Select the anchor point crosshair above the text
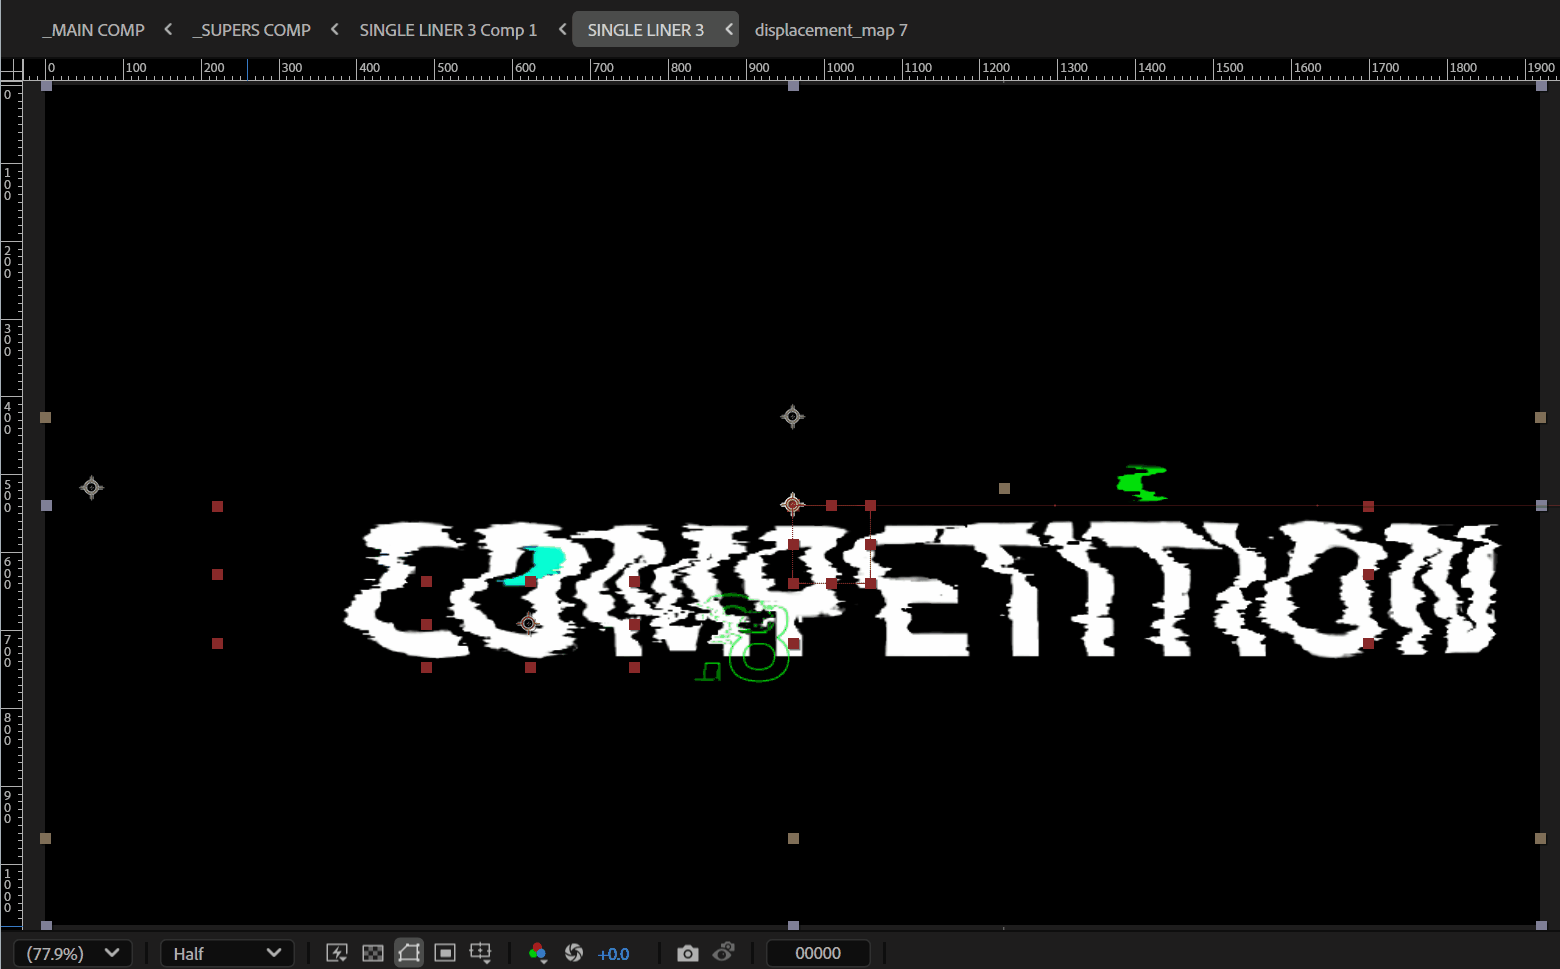 (x=792, y=416)
